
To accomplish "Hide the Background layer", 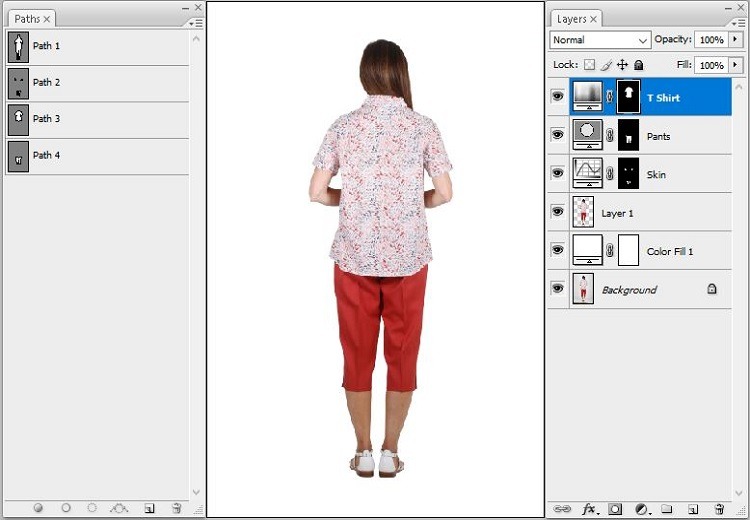I will [558, 288].
